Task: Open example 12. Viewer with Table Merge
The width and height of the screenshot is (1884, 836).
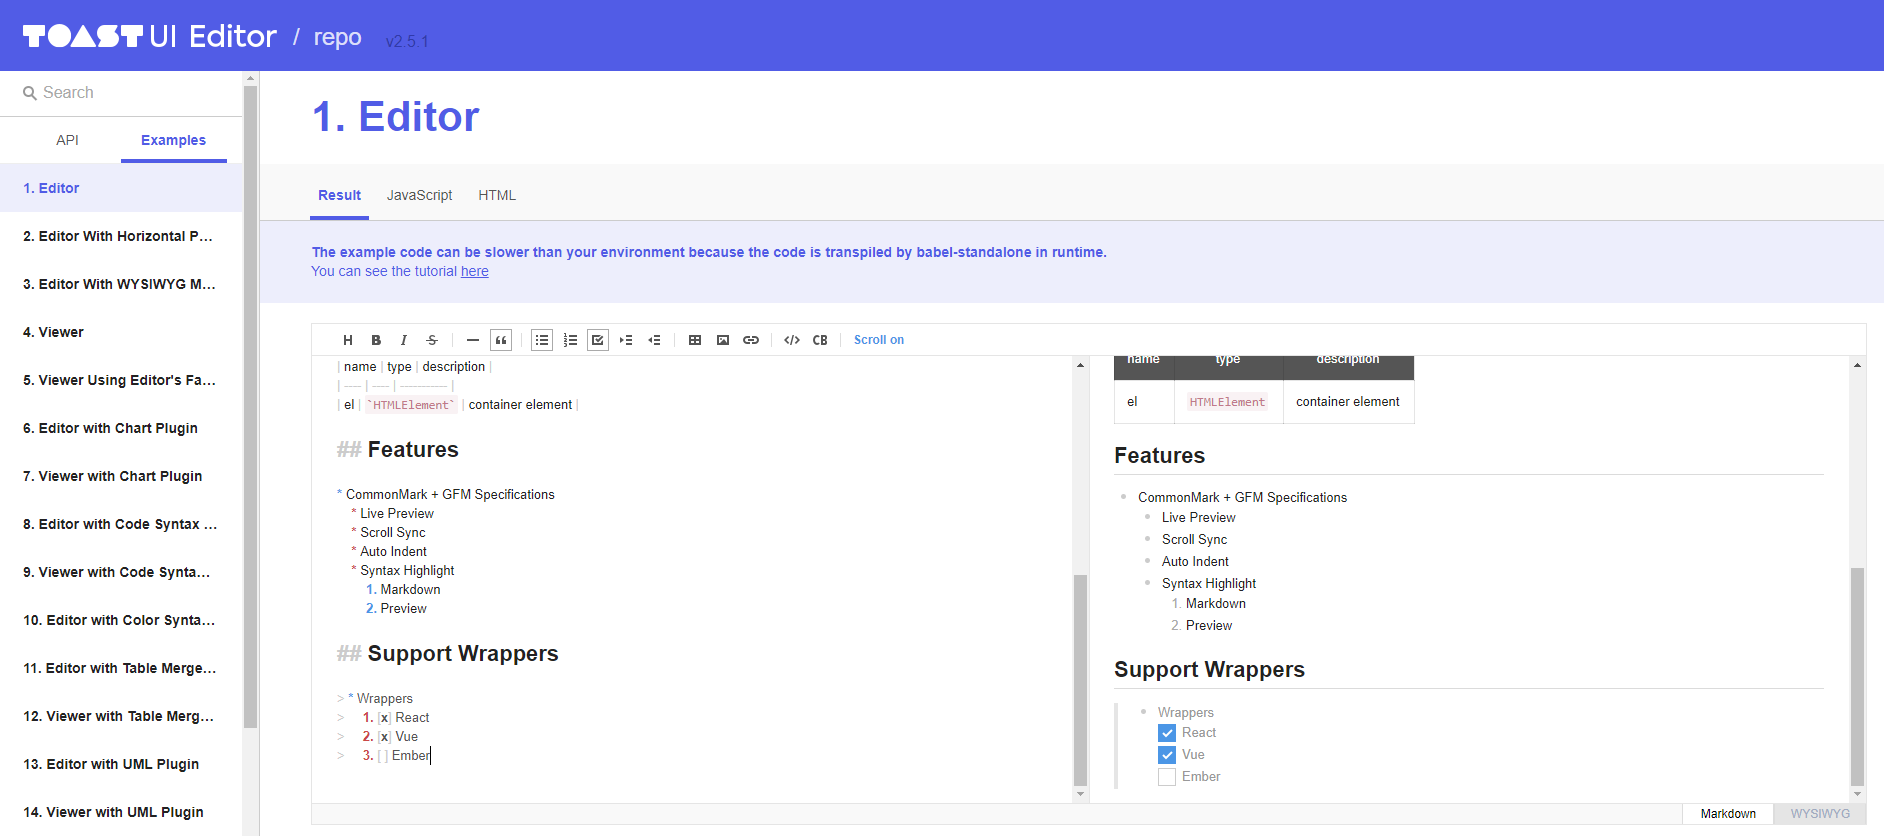Action: [x=121, y=716]
